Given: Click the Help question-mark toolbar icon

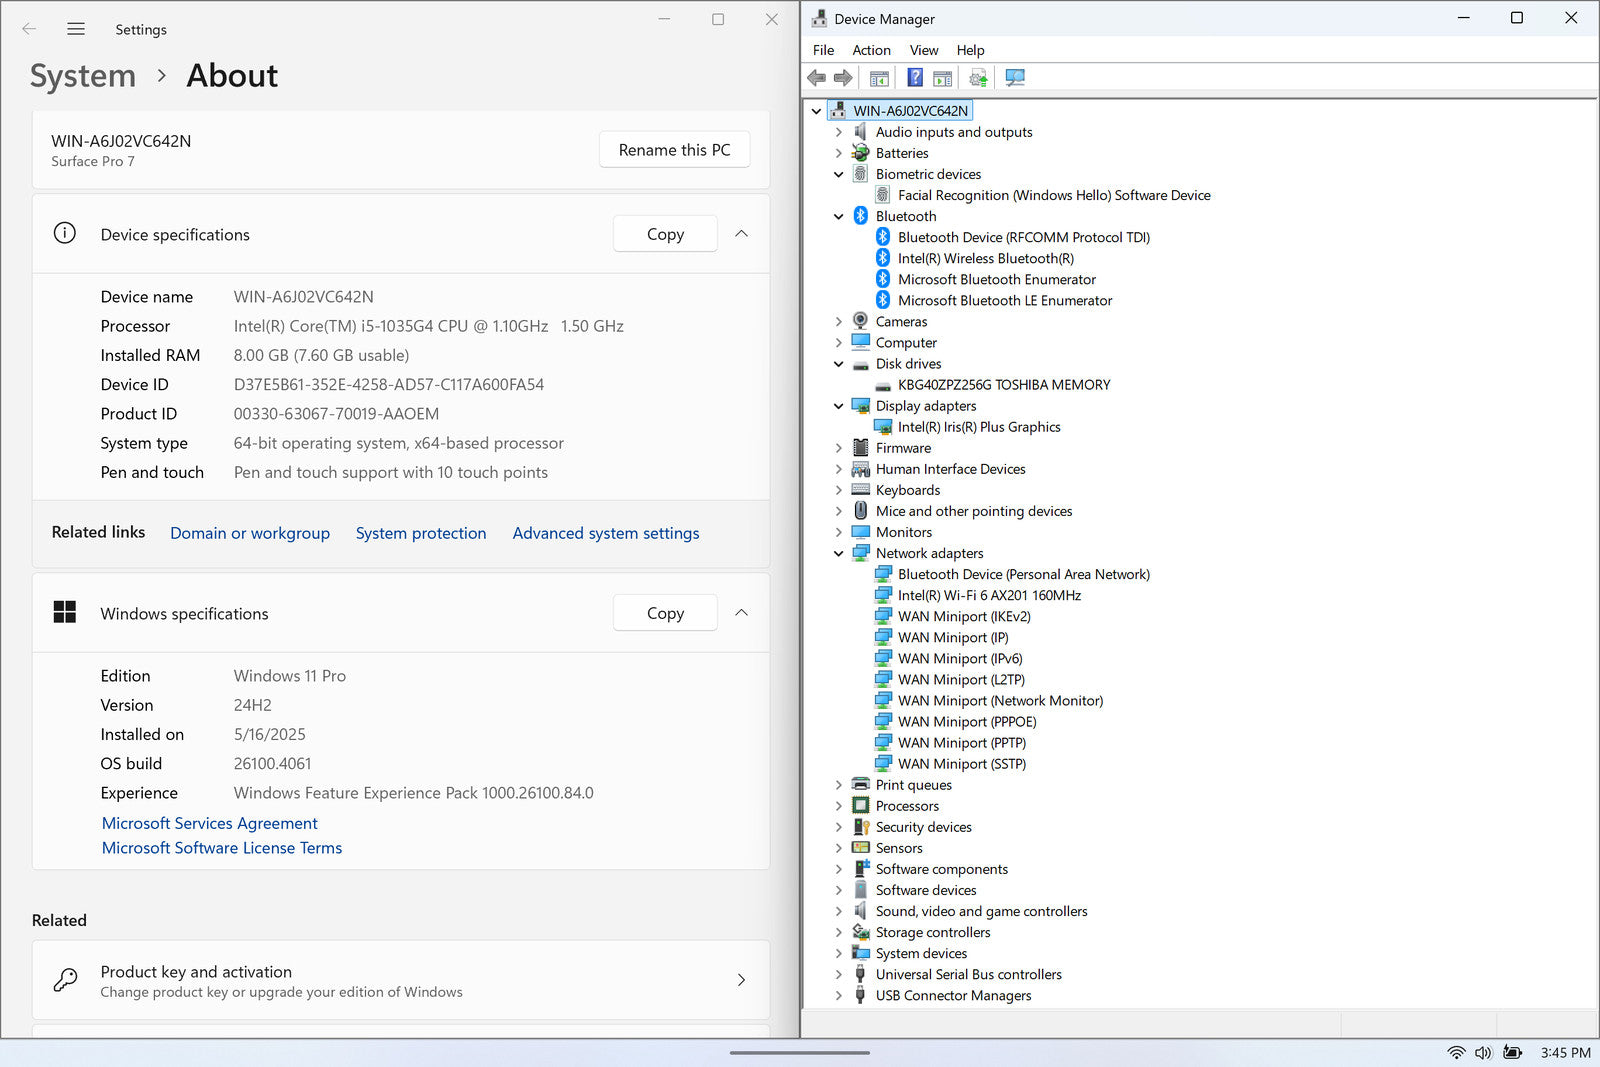Looking at the screenshot, I should [915, 78].
